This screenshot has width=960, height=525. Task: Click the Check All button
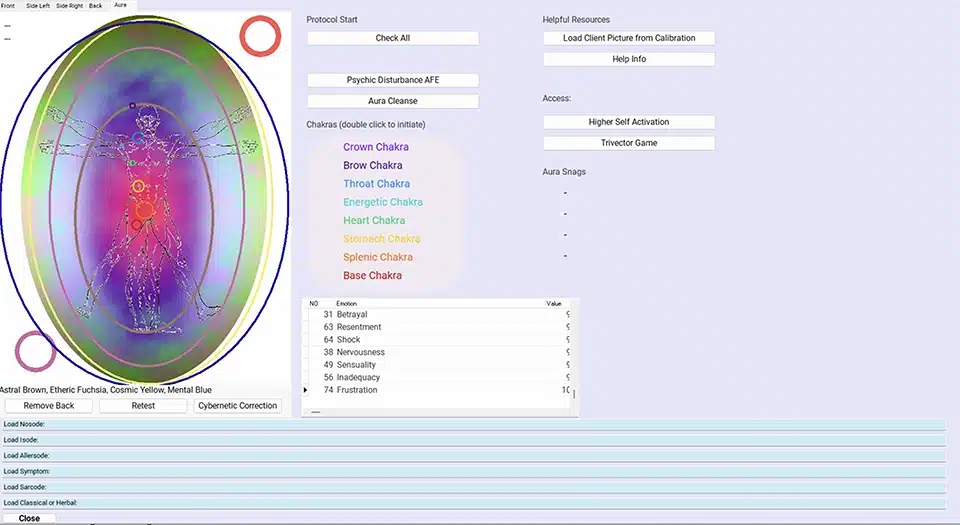pos(392,38)
